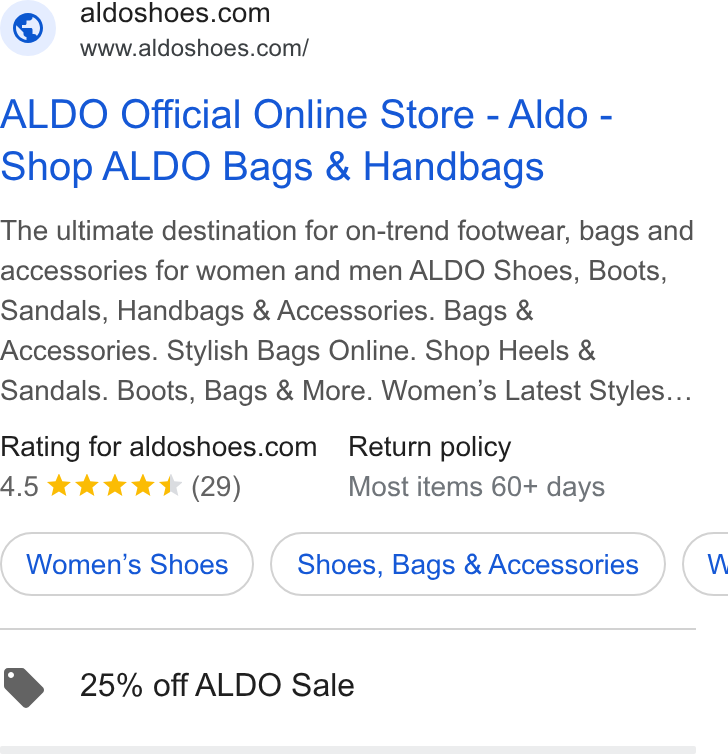This screenshot has width=728, height=754.
Task: Click the half-filled fifth rating star
Action: (170, 485)
